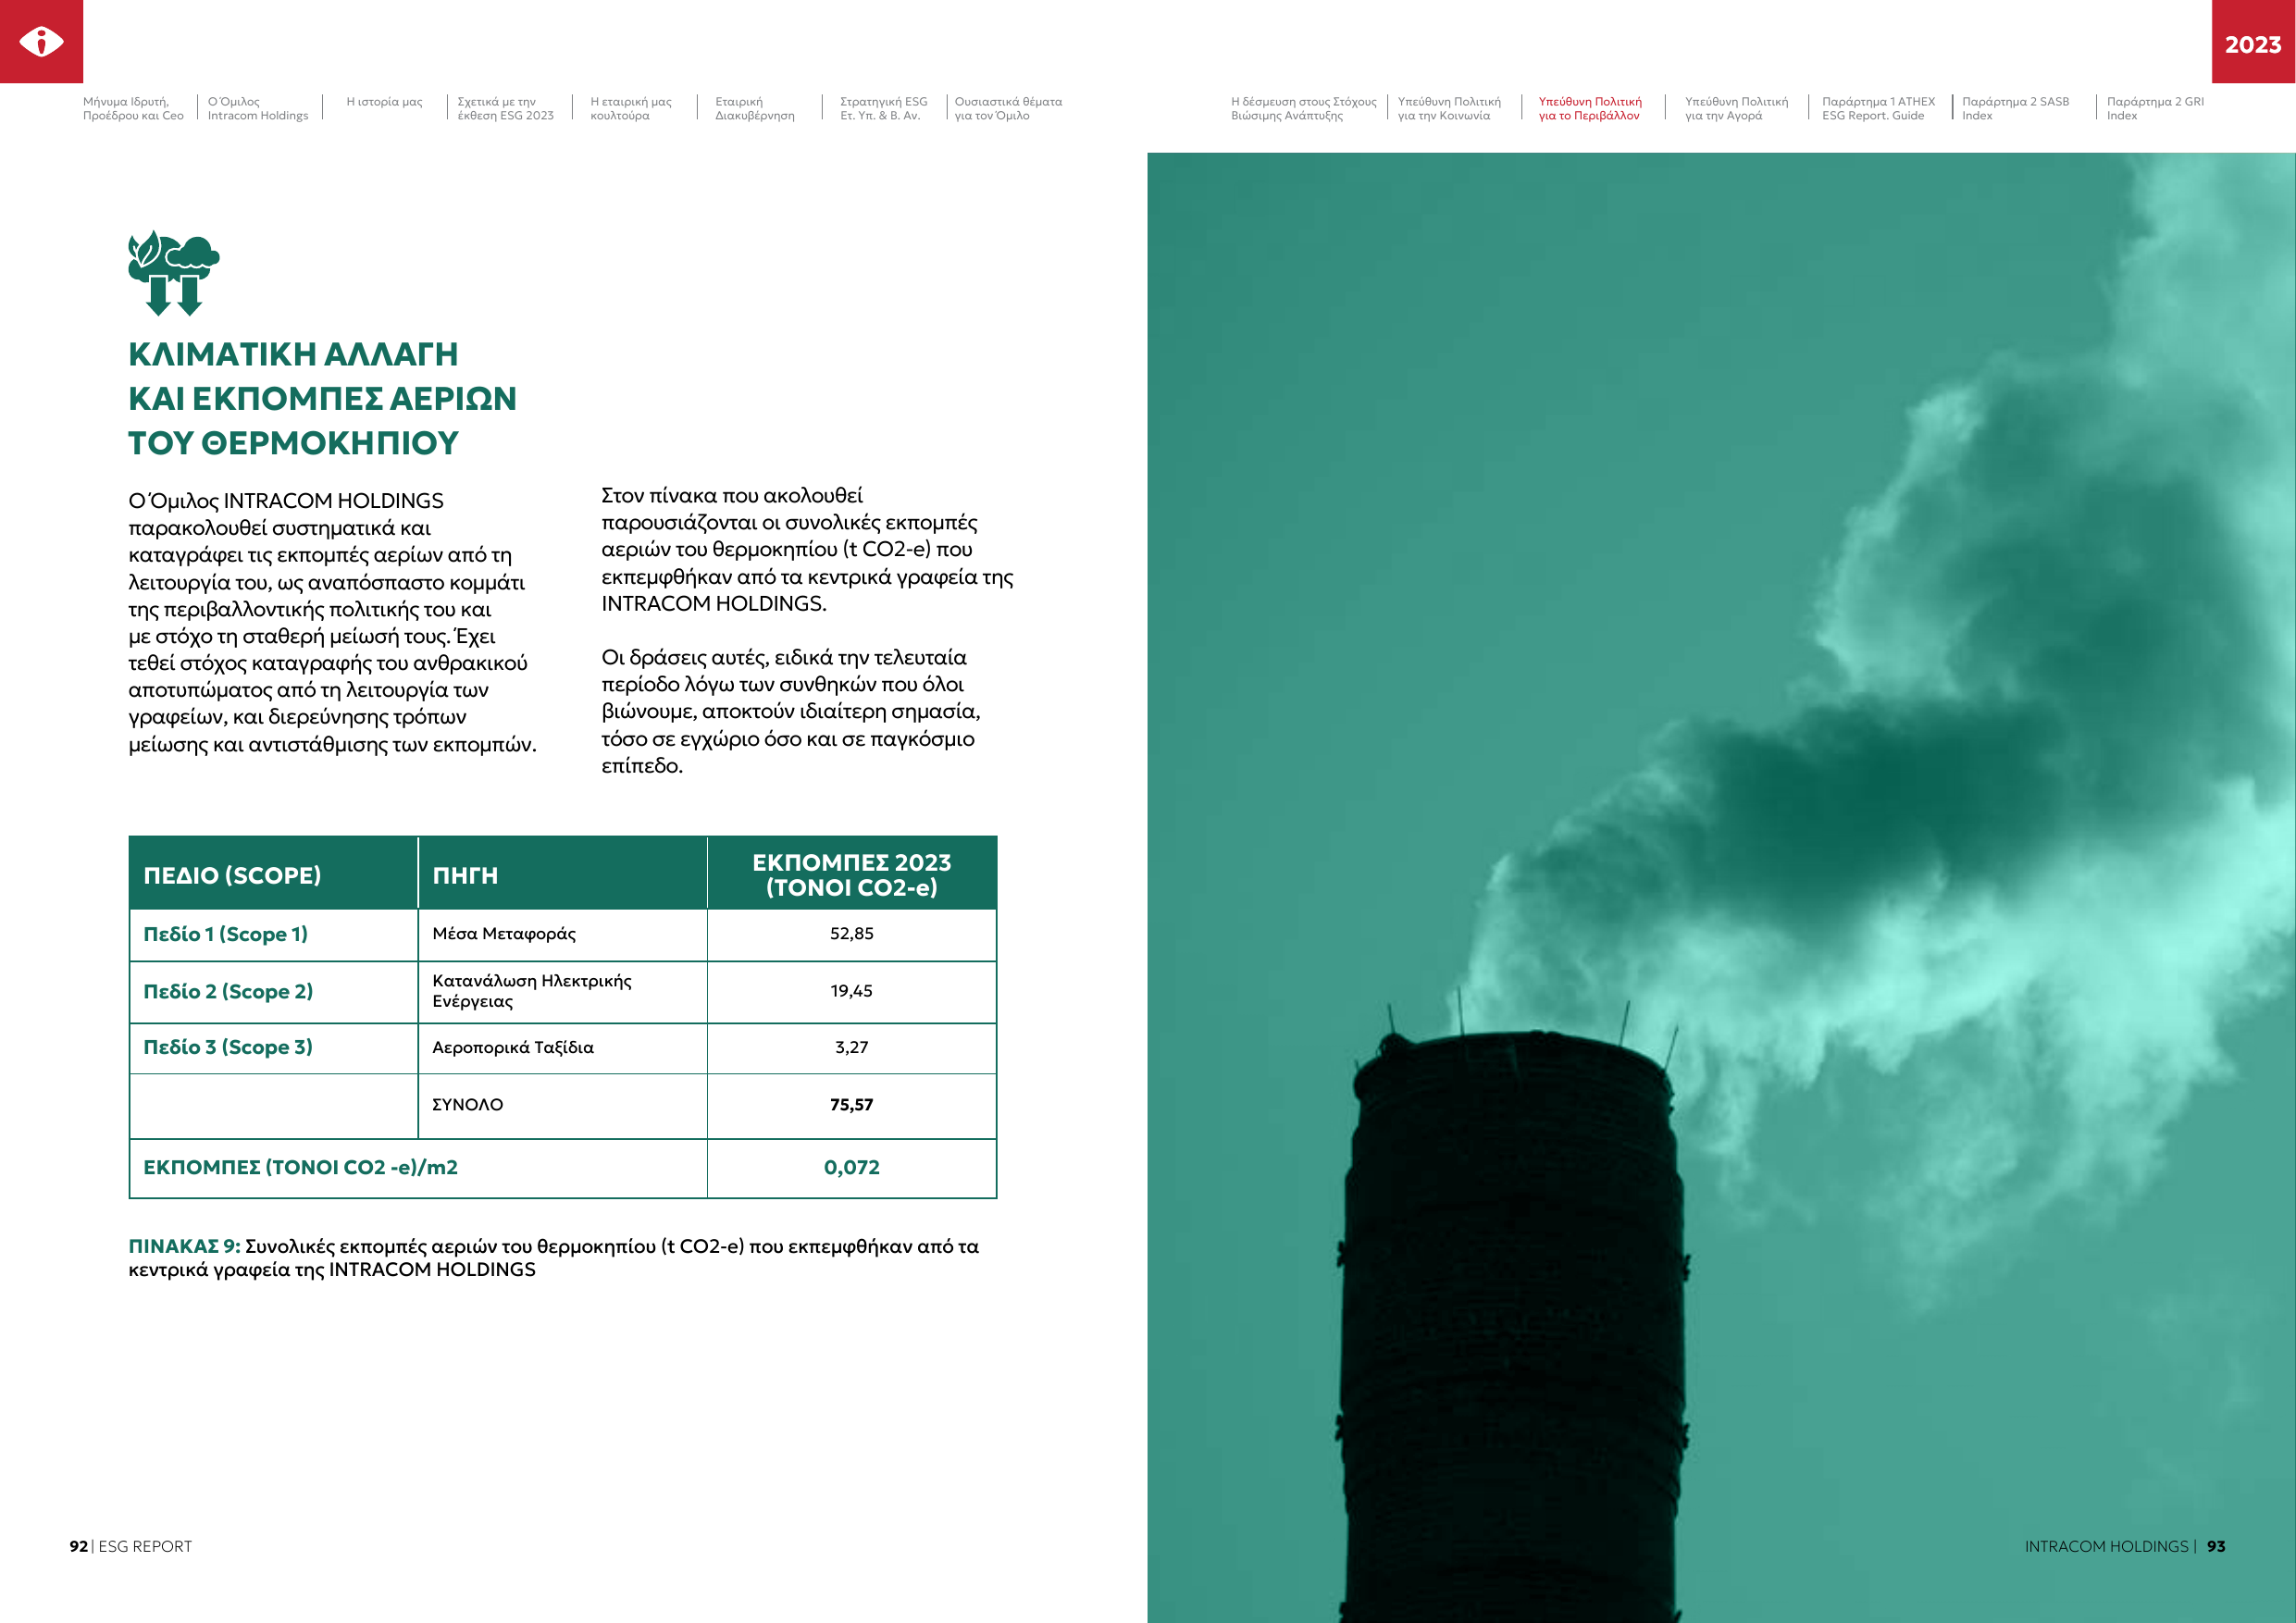Open 'Παράρτημα 2 SASB Index'
2296x1623 pixels.
click(x=2015, y=108)
